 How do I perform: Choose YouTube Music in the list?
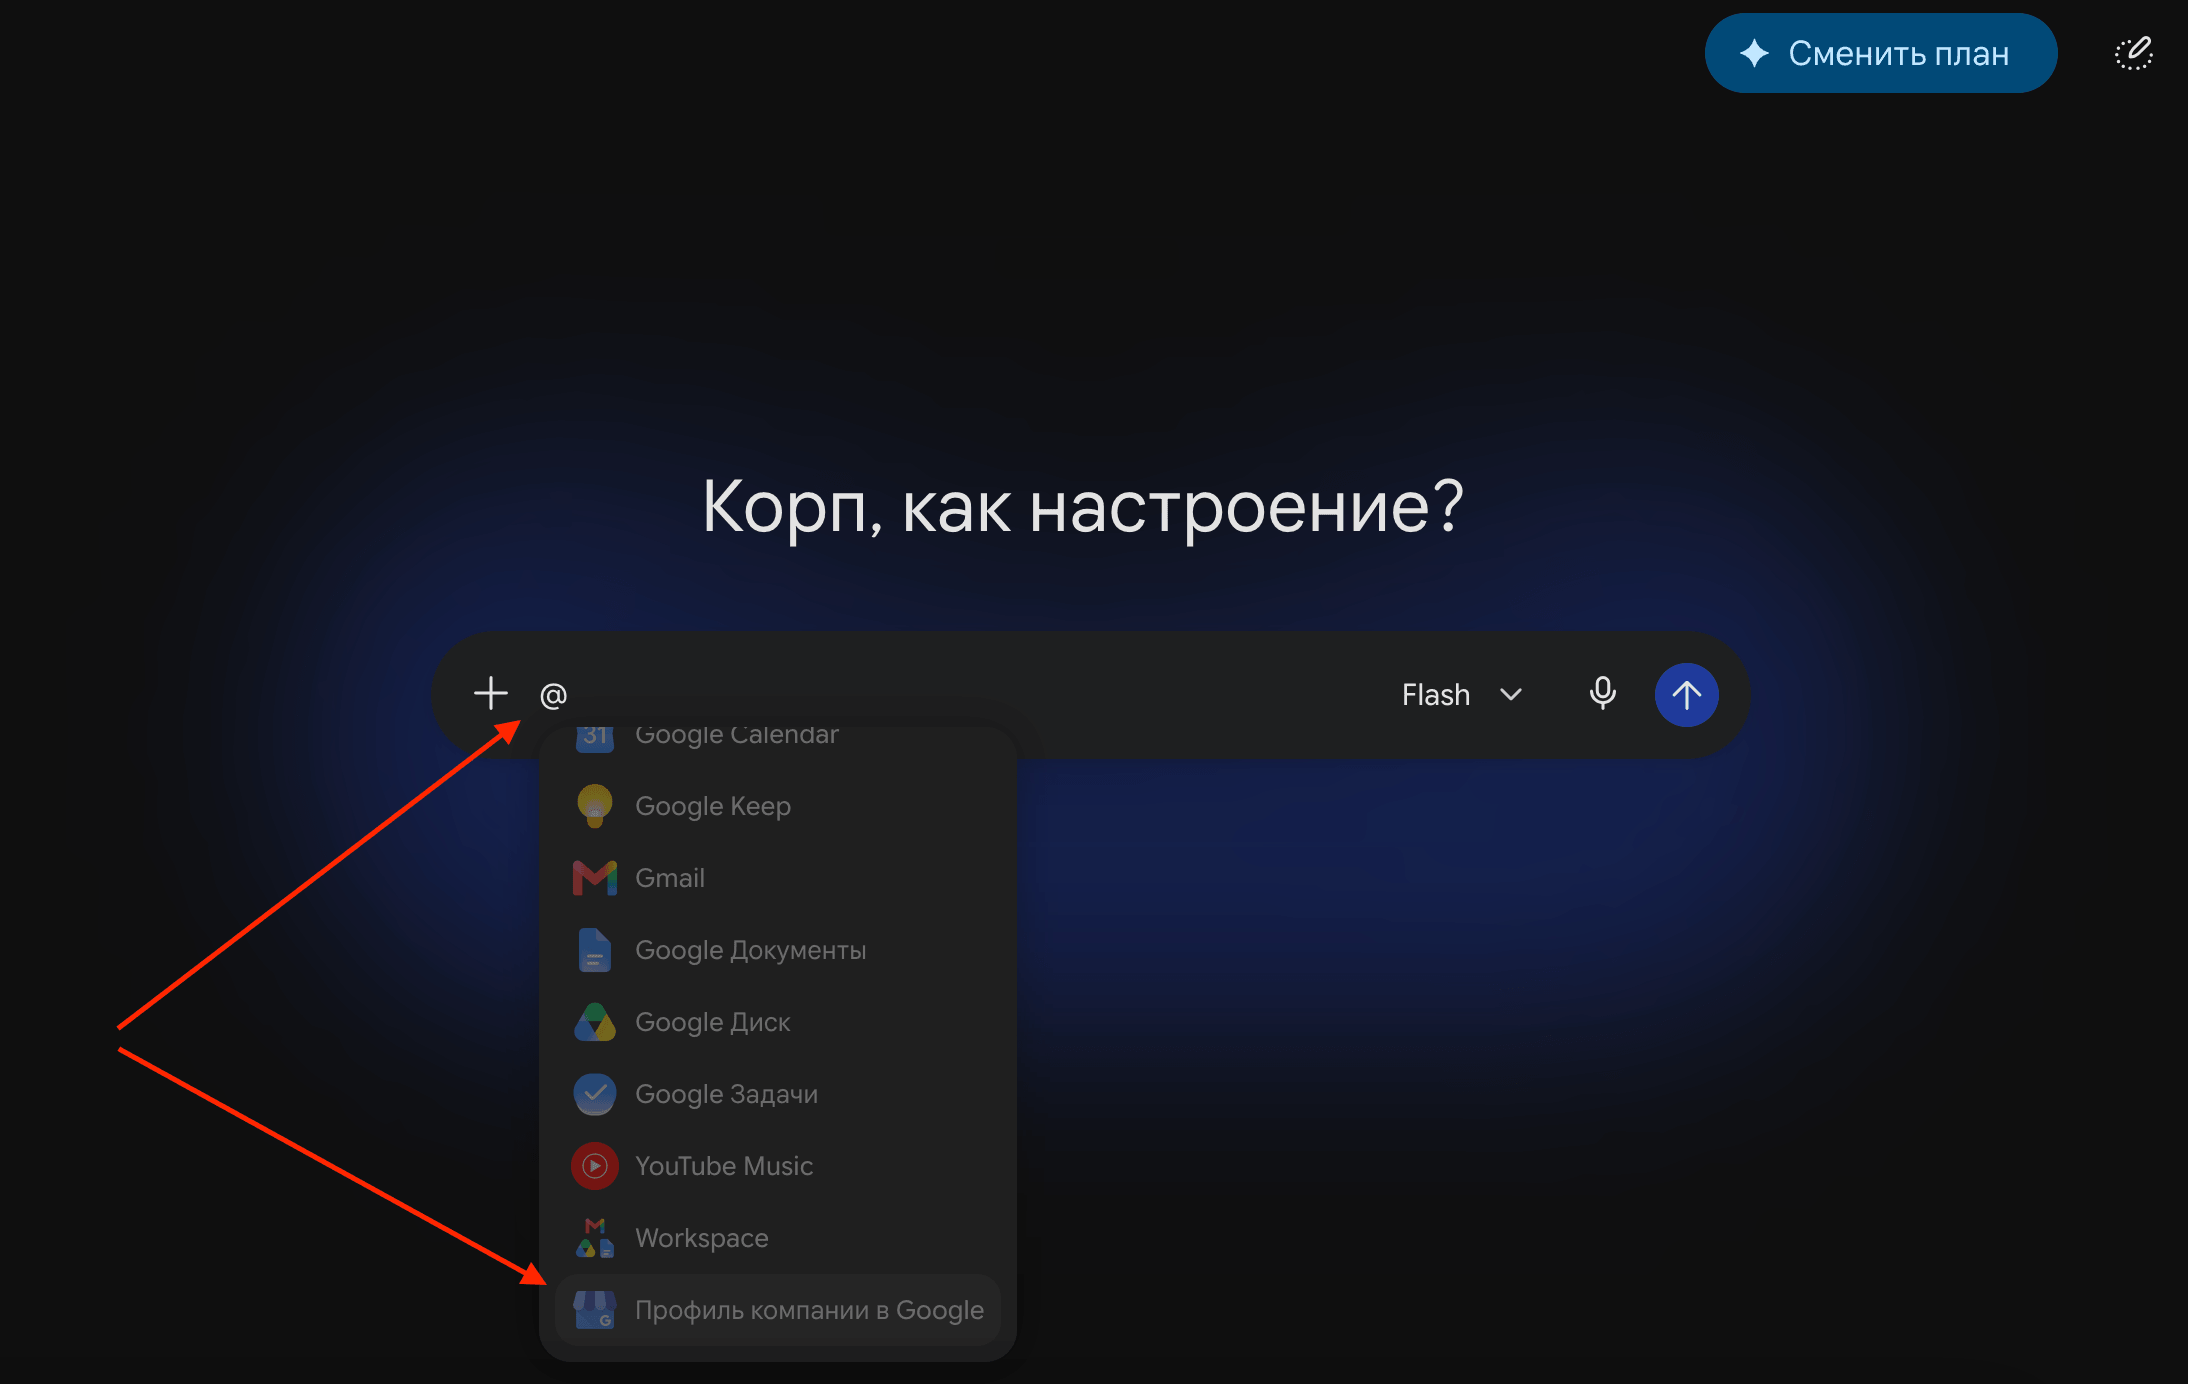click(x=778, y=1166)
